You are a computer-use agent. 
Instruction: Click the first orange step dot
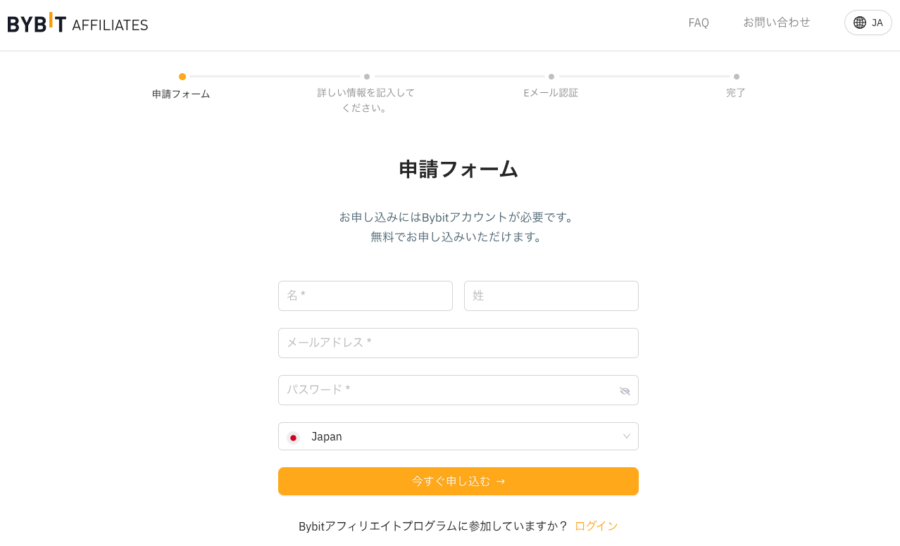[182, 76]
